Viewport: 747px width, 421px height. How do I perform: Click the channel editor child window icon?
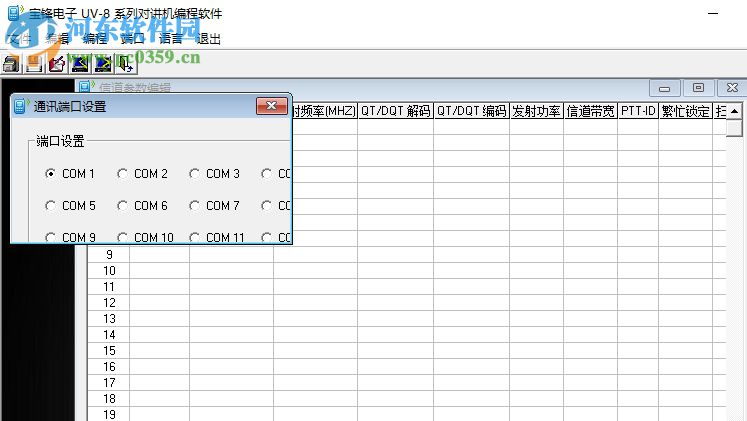85,87
